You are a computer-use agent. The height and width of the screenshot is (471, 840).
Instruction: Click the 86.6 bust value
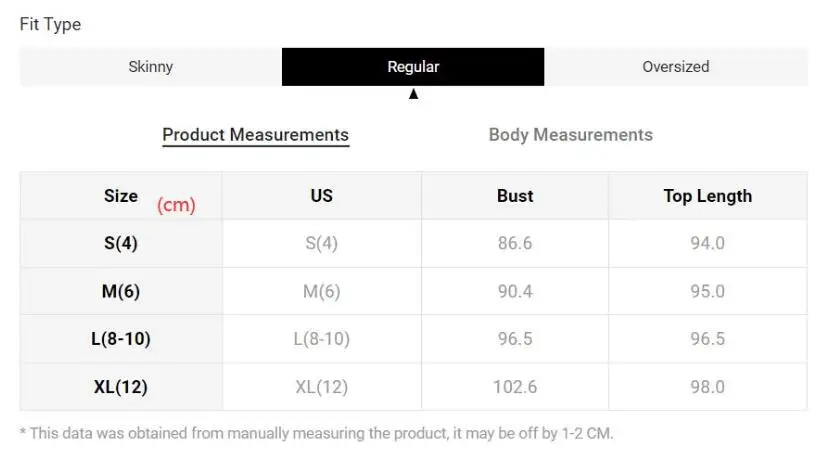(x=515, y=243)
